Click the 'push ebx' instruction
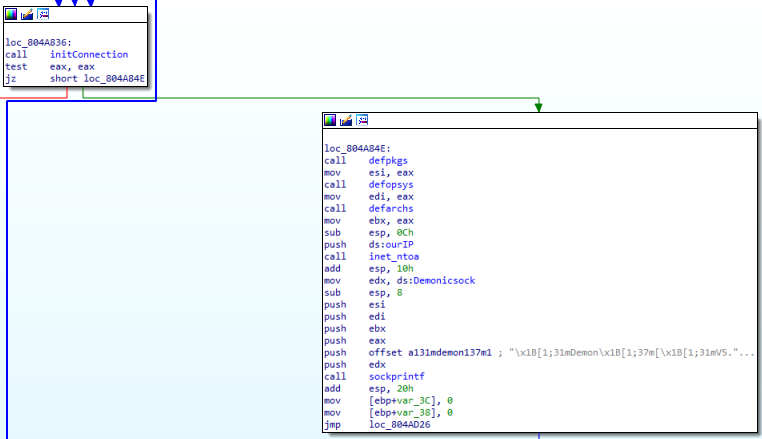The image size is (762, 439). pyautogui.click(x=355, y=328)
